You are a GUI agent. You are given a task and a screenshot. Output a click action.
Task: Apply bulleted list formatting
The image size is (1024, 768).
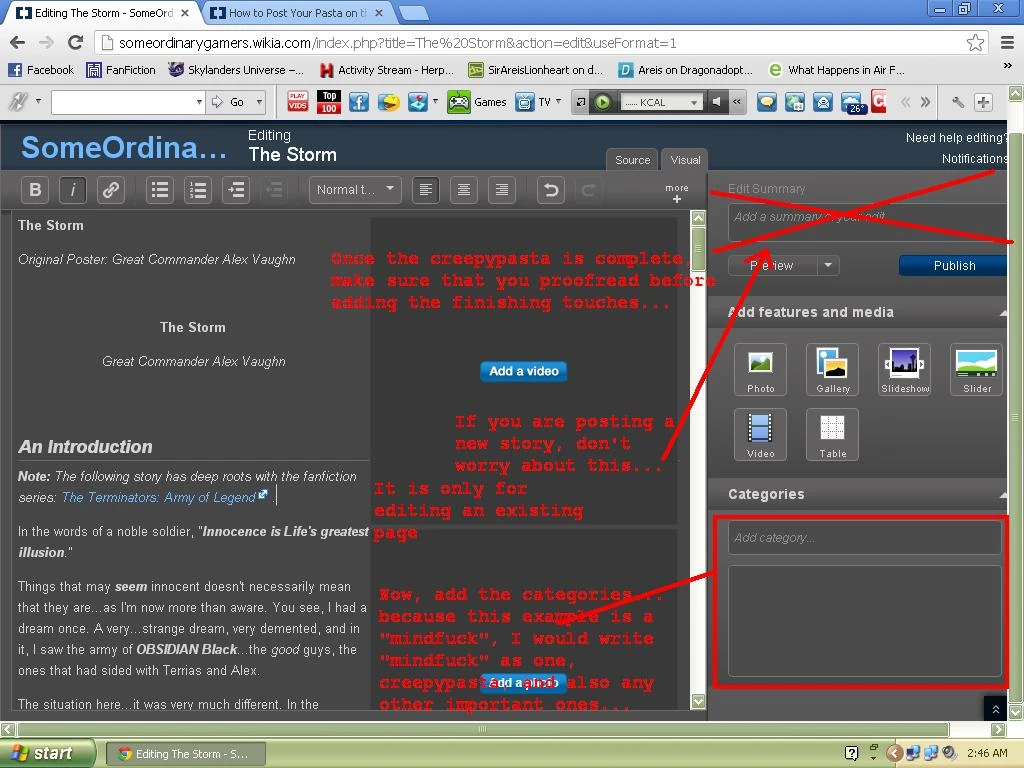160,190
